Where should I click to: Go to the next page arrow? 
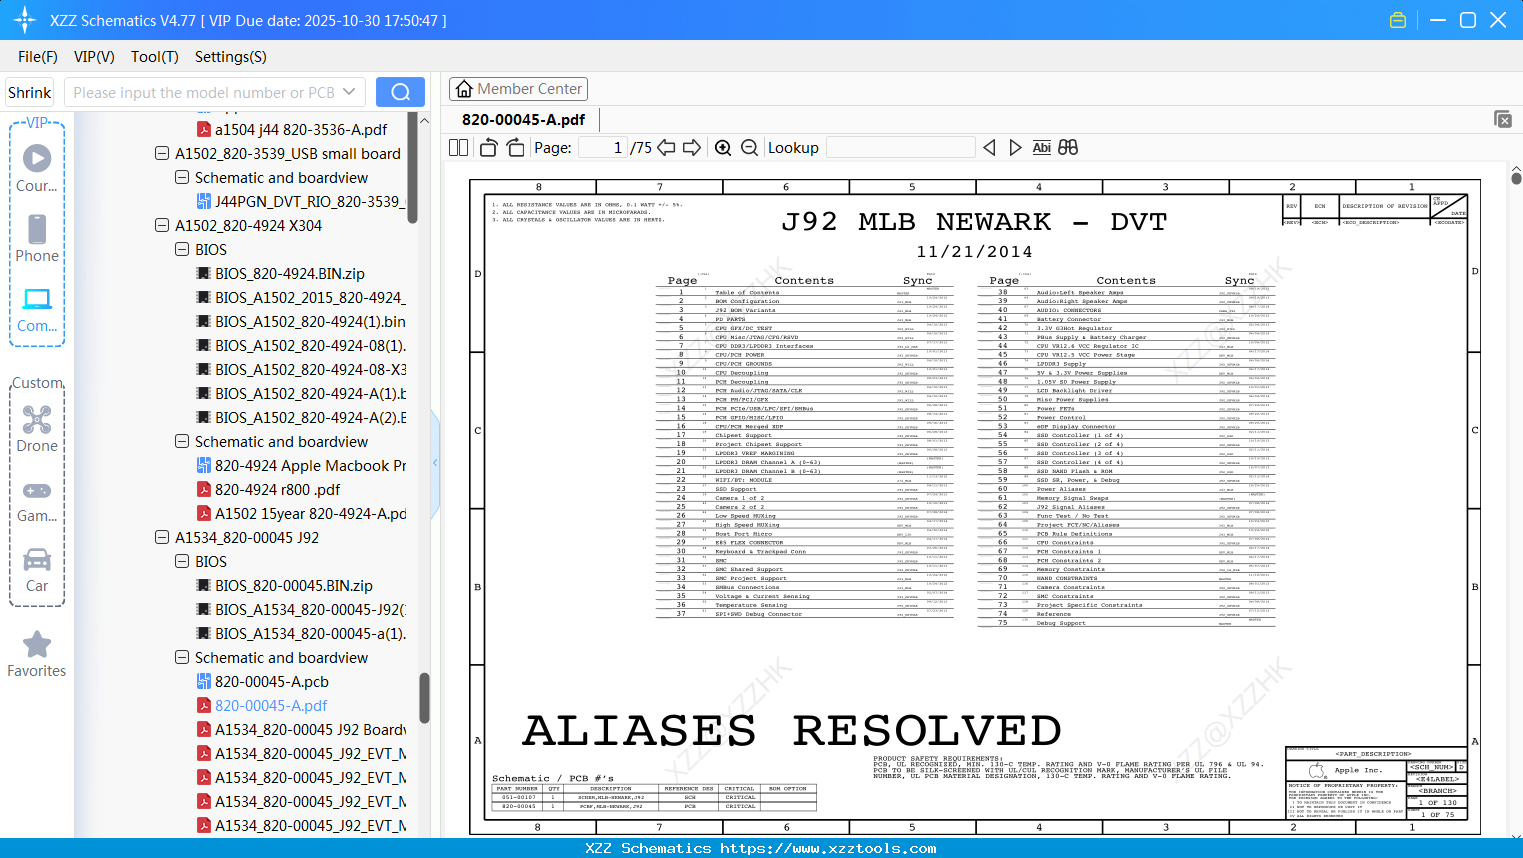click(692, 148)
